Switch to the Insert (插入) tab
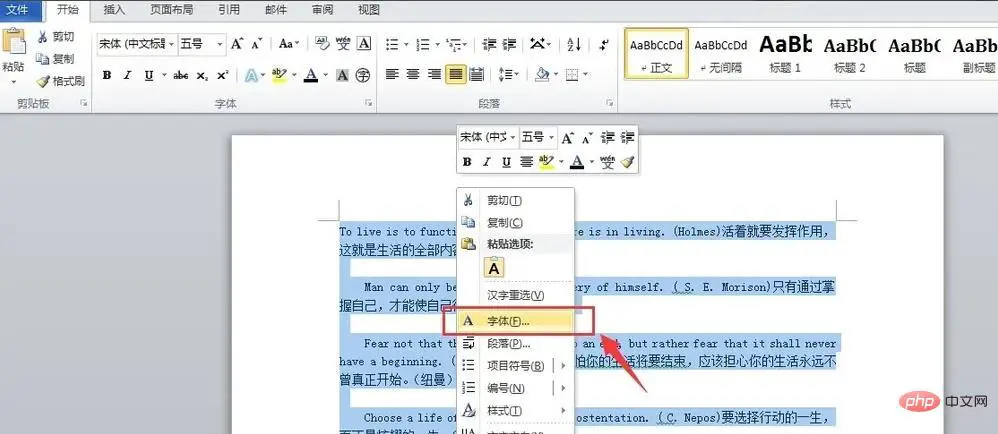The image size is (998, 434). coord(115,10)
